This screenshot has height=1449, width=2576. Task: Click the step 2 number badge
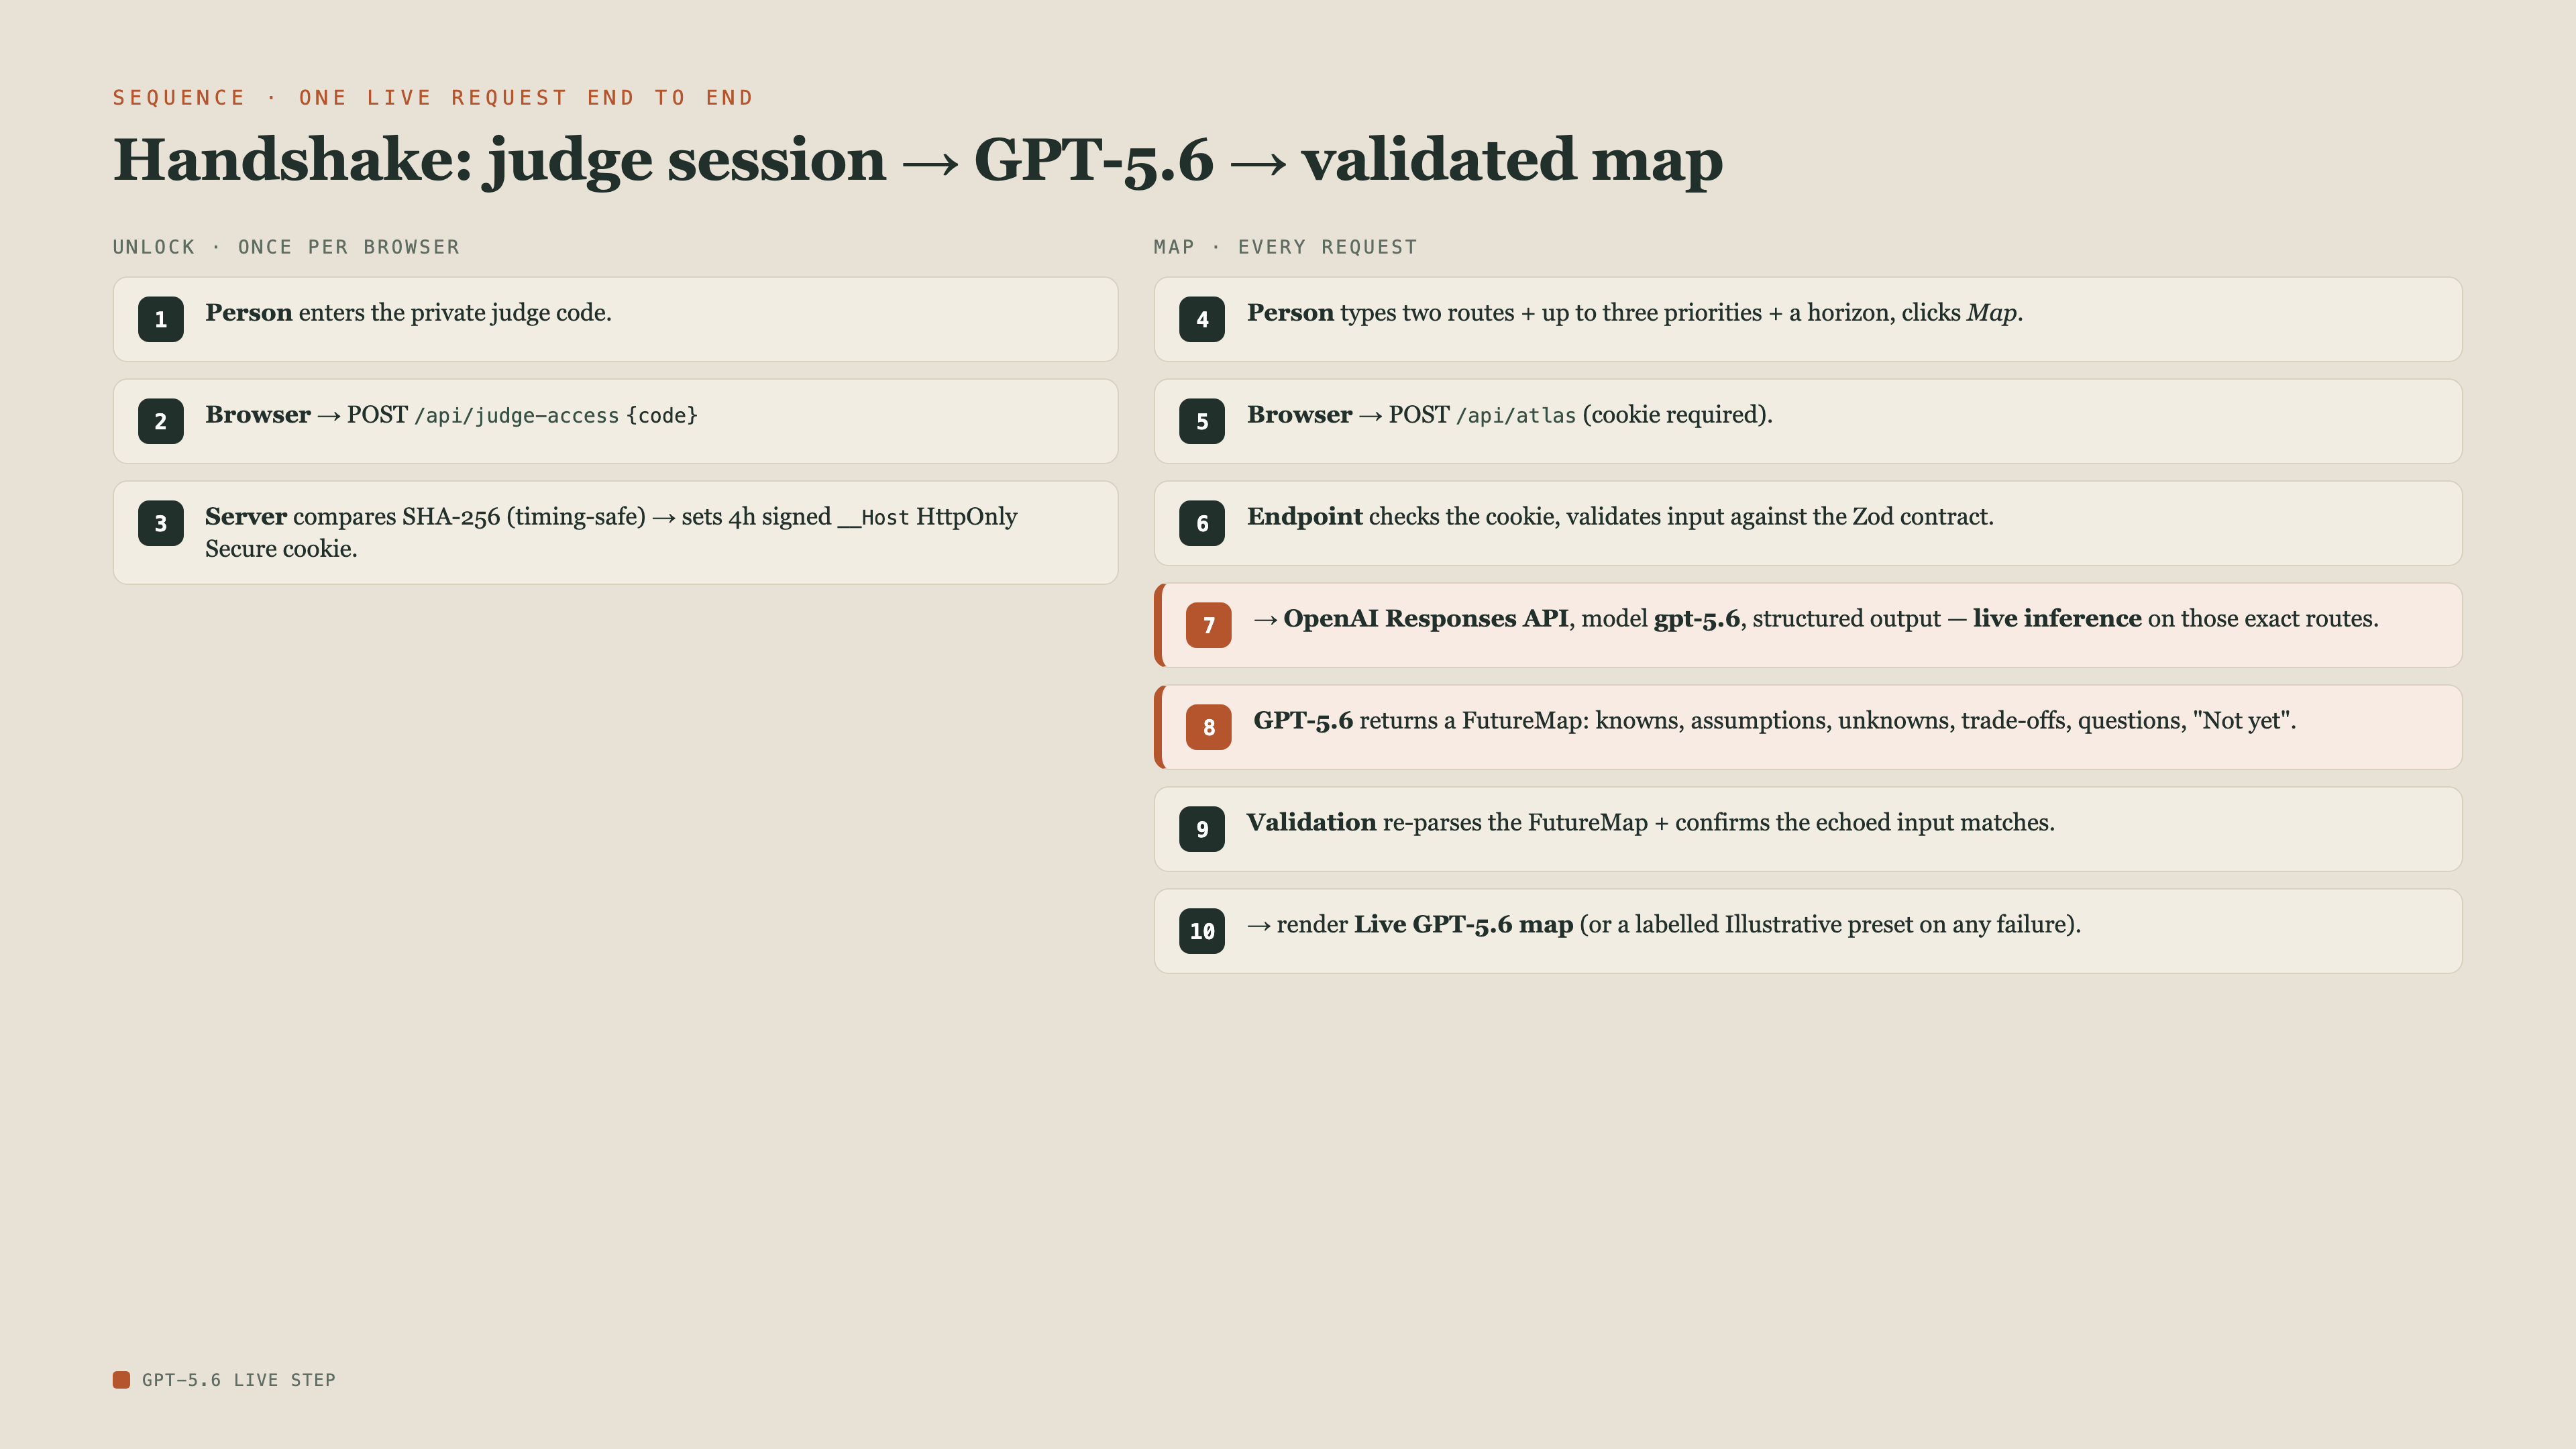(x=161, y=422)
